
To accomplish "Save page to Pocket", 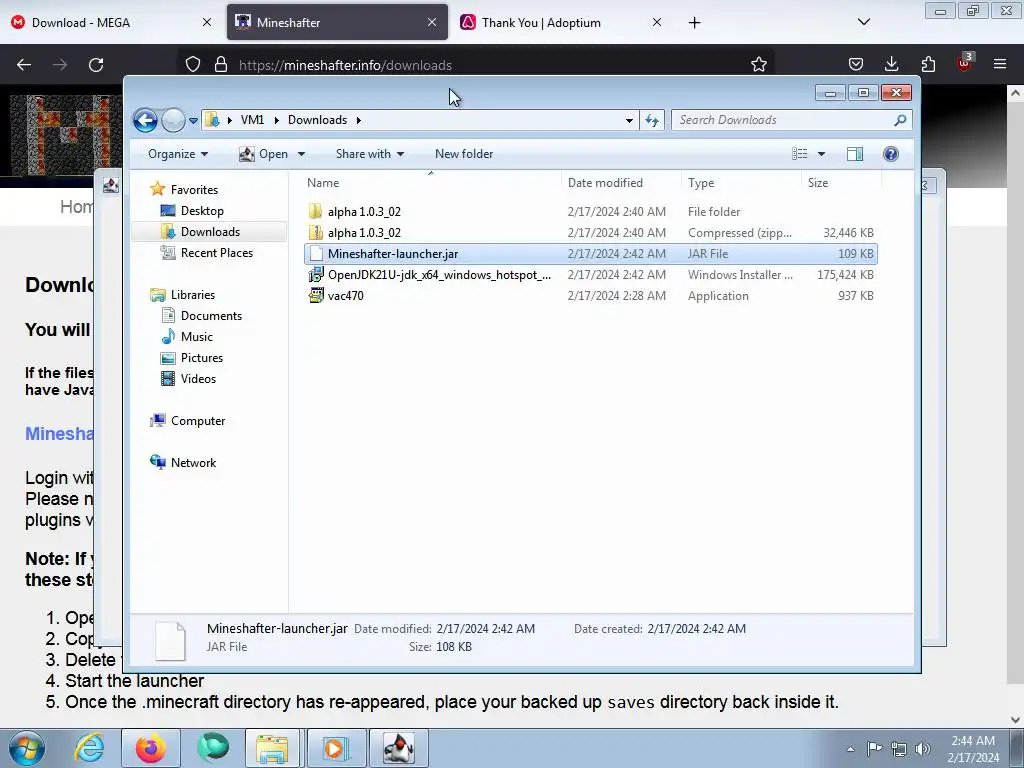I will point(856,64).
